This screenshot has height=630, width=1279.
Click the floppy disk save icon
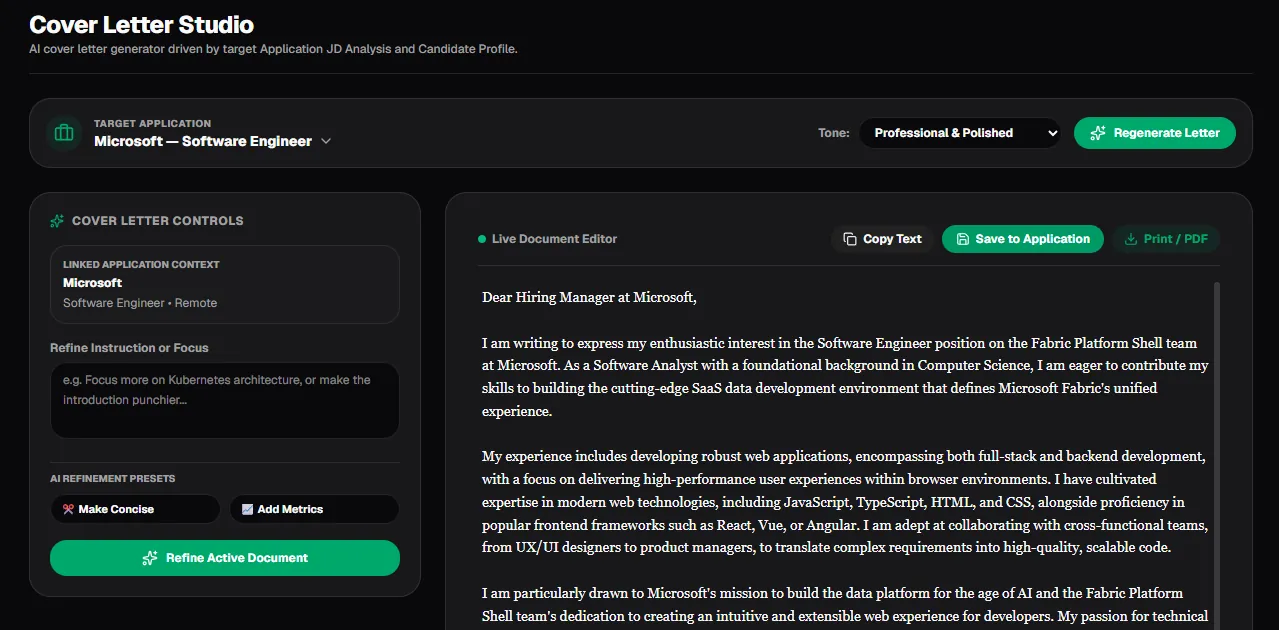click(x=962, y=239)
